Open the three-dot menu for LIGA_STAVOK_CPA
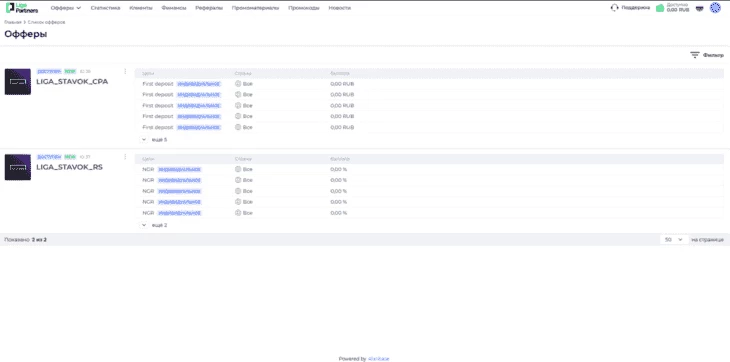The width and height of the screenshot is (730, 362). 125,71
